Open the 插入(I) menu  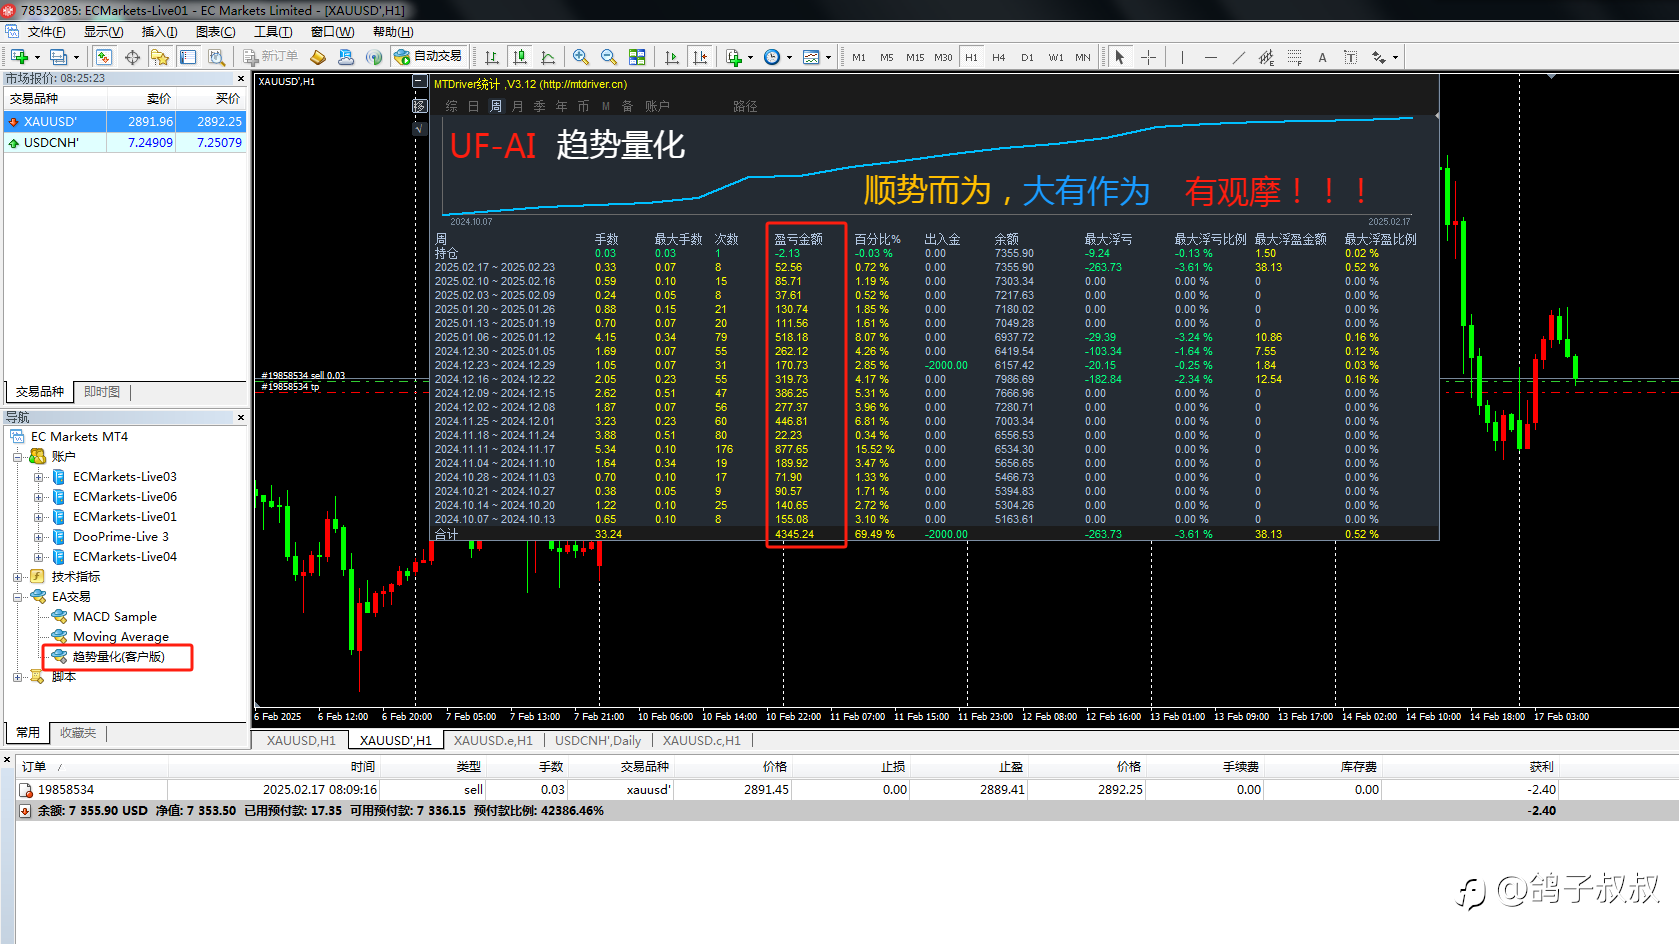click(x=159, y=32)
